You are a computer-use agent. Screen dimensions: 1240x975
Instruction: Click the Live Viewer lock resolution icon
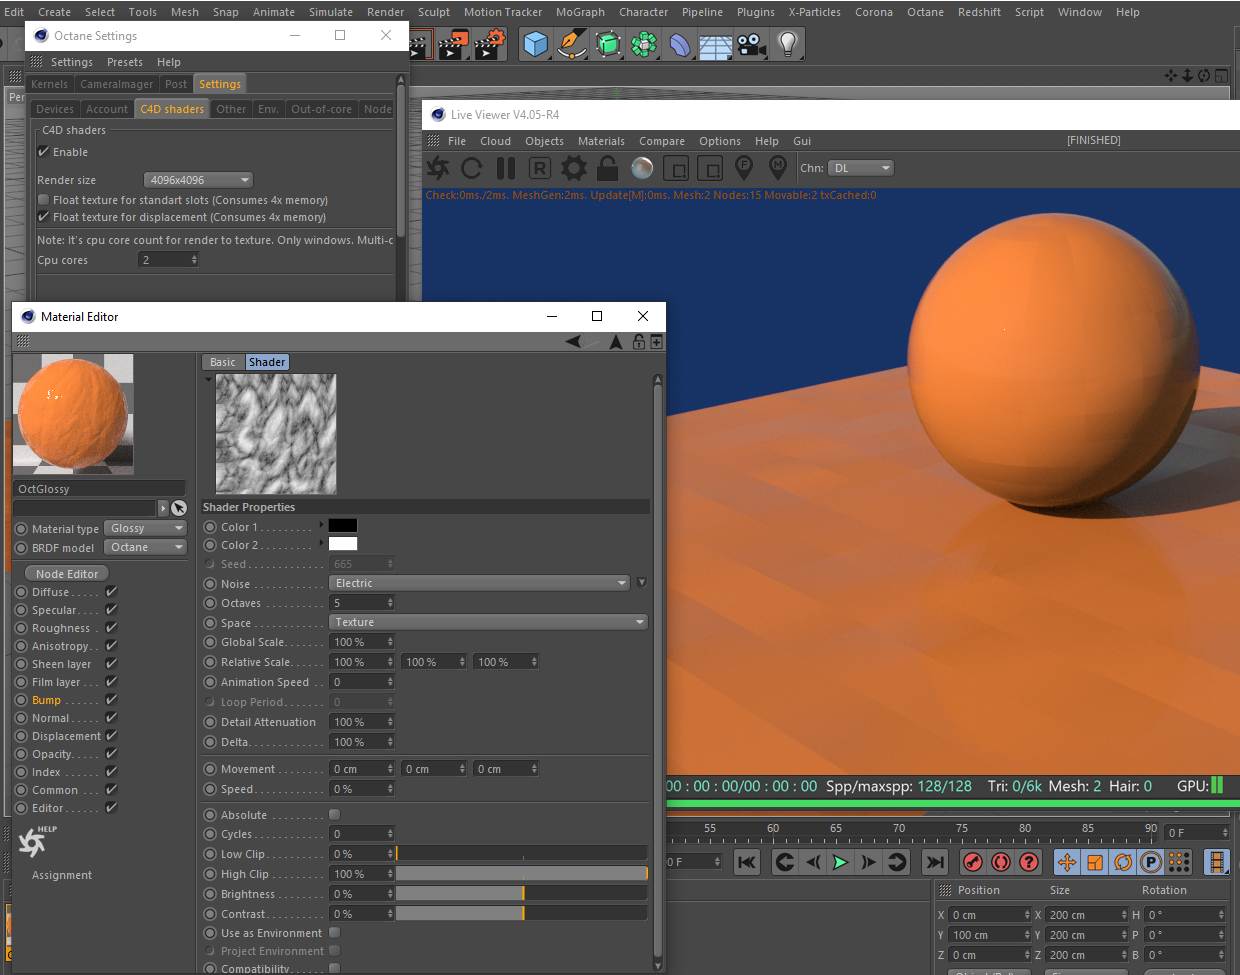tap(607, 168)
